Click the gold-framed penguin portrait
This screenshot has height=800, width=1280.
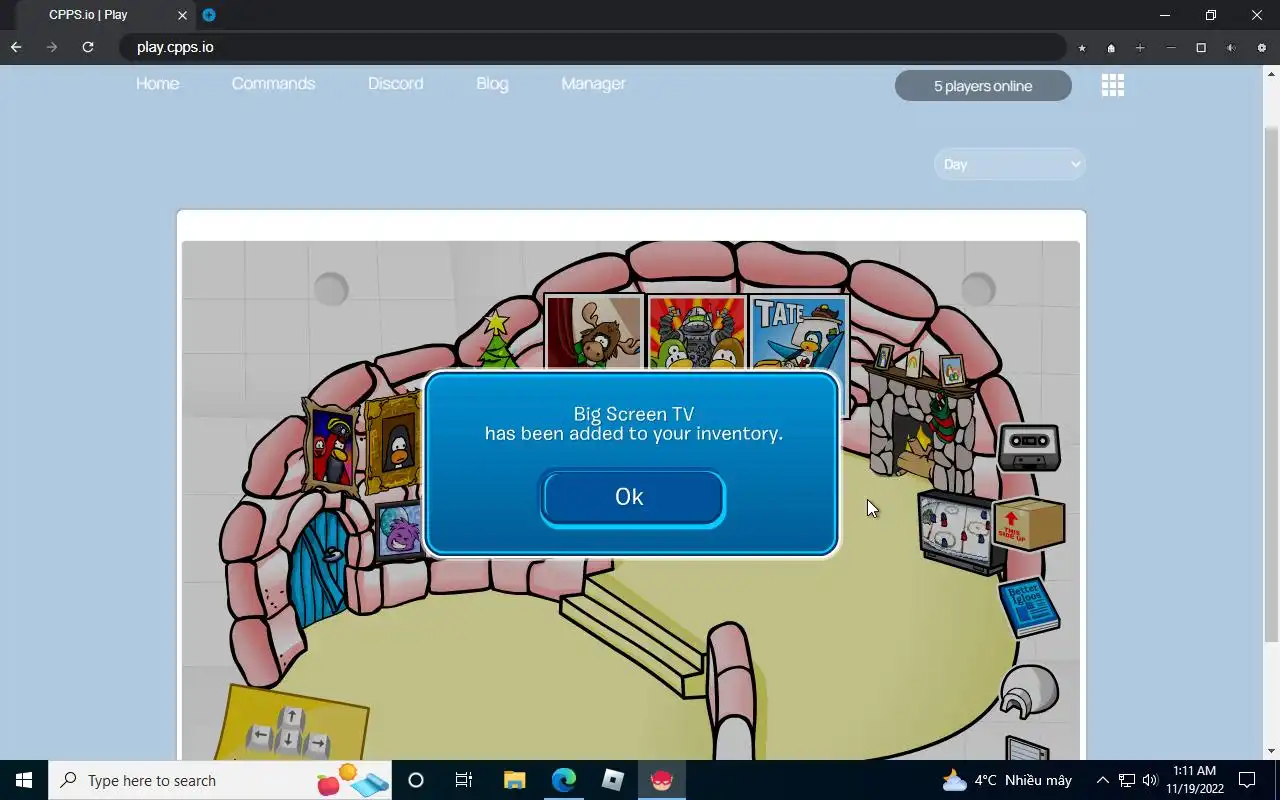point(395,443)
